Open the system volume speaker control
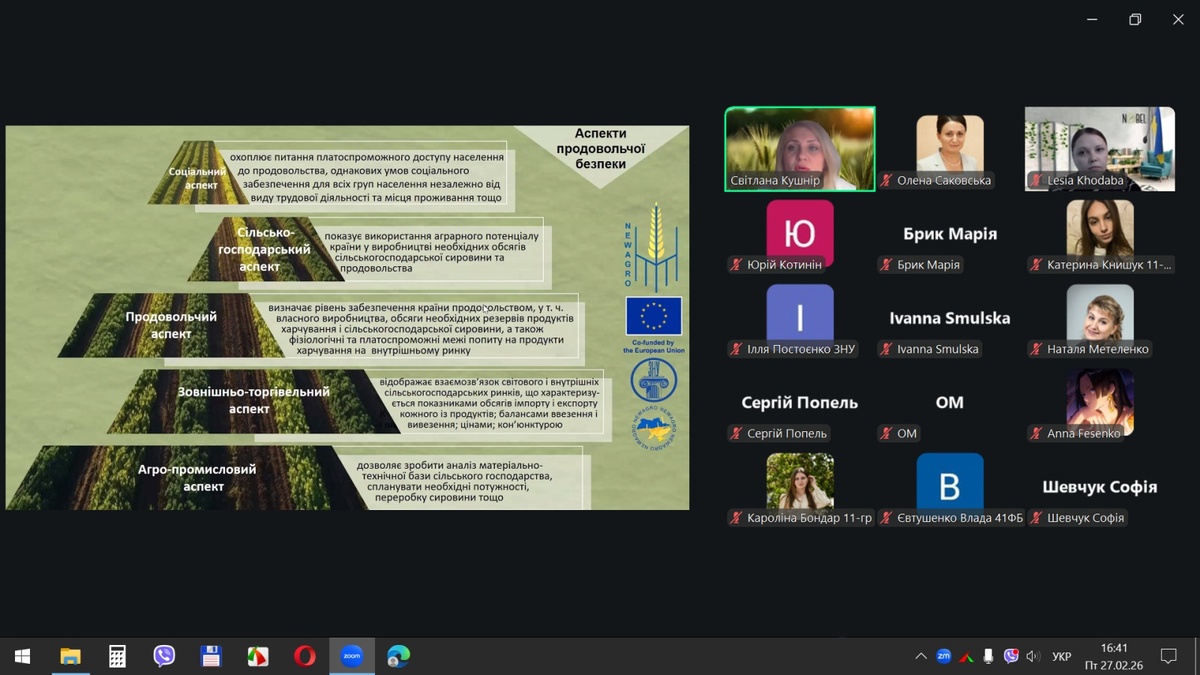The image size is (1200, 675). pos(1034,656)
